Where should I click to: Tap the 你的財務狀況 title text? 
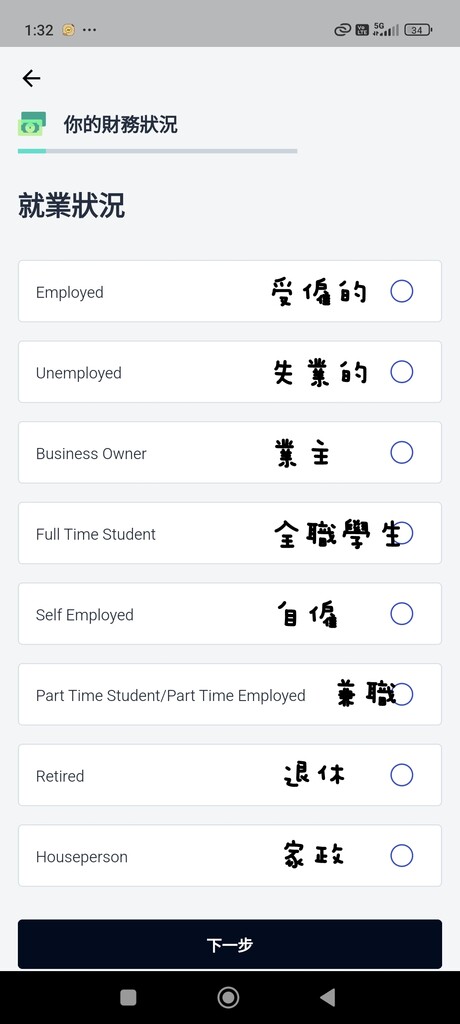click(x=120, y=124)
